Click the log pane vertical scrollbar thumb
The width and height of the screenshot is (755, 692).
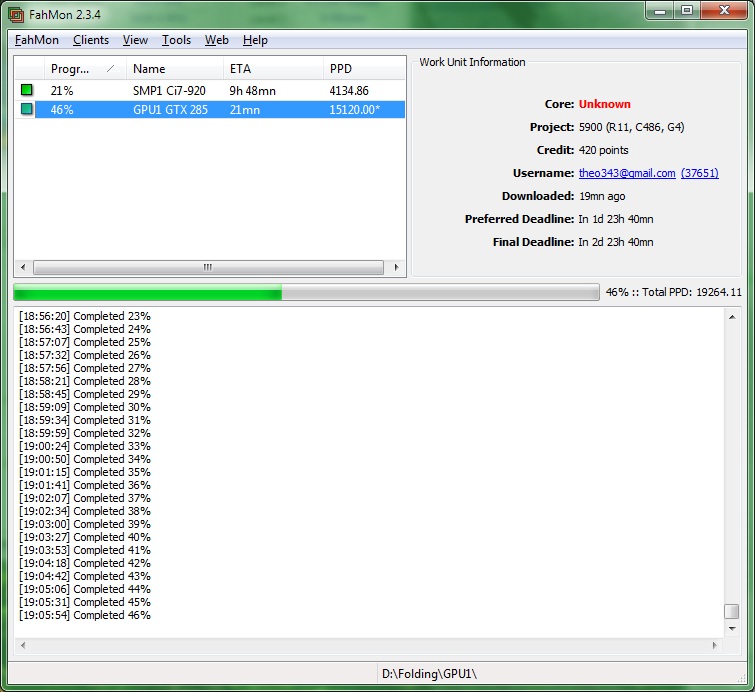pyautogui.click(x=732, y=611)
